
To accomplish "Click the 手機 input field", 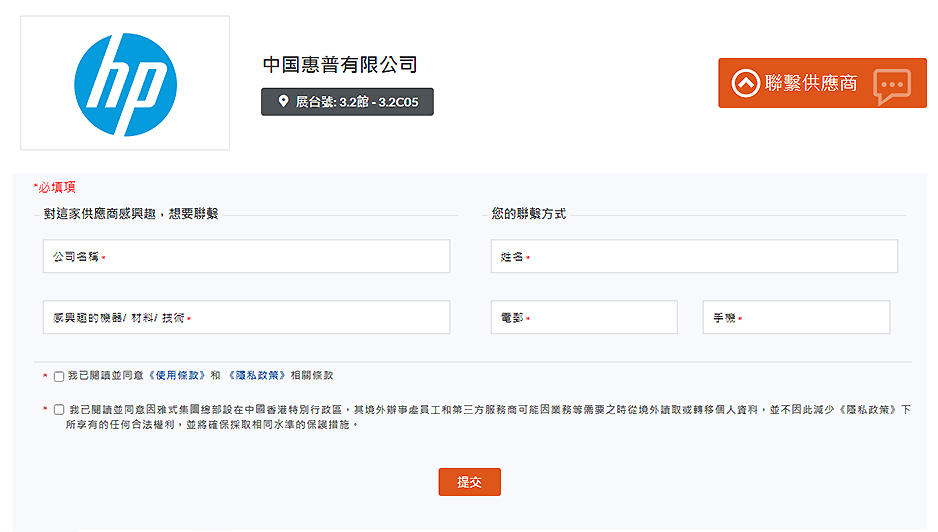I will pyautogui.click(x=796, y=318).
